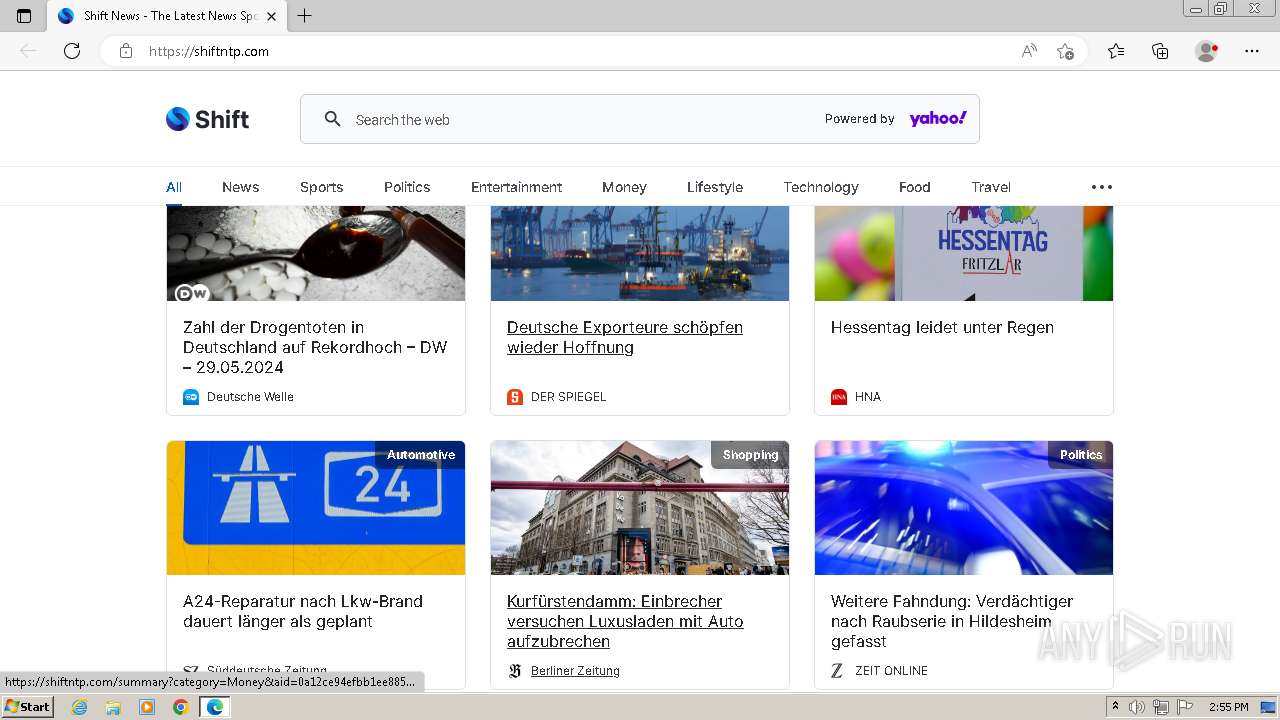Viewport: 1280px width, 720px height.
Task: Open the News category tab
Action: 240,187
